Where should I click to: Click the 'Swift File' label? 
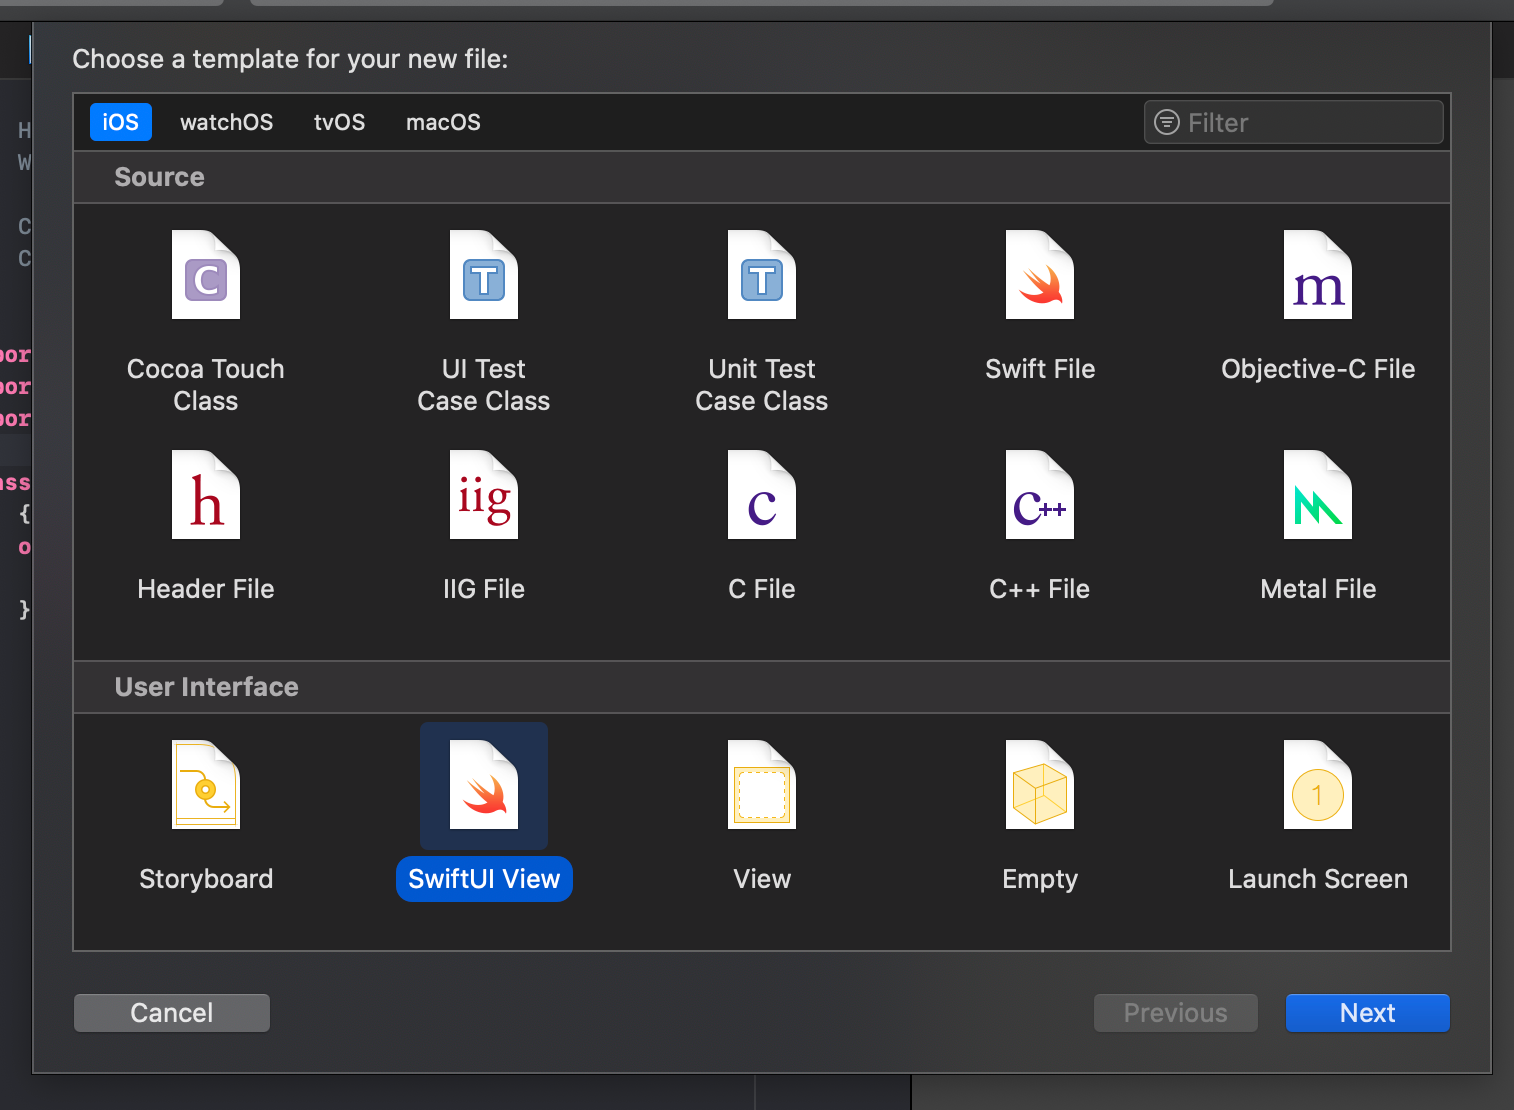pos(1040,369)
